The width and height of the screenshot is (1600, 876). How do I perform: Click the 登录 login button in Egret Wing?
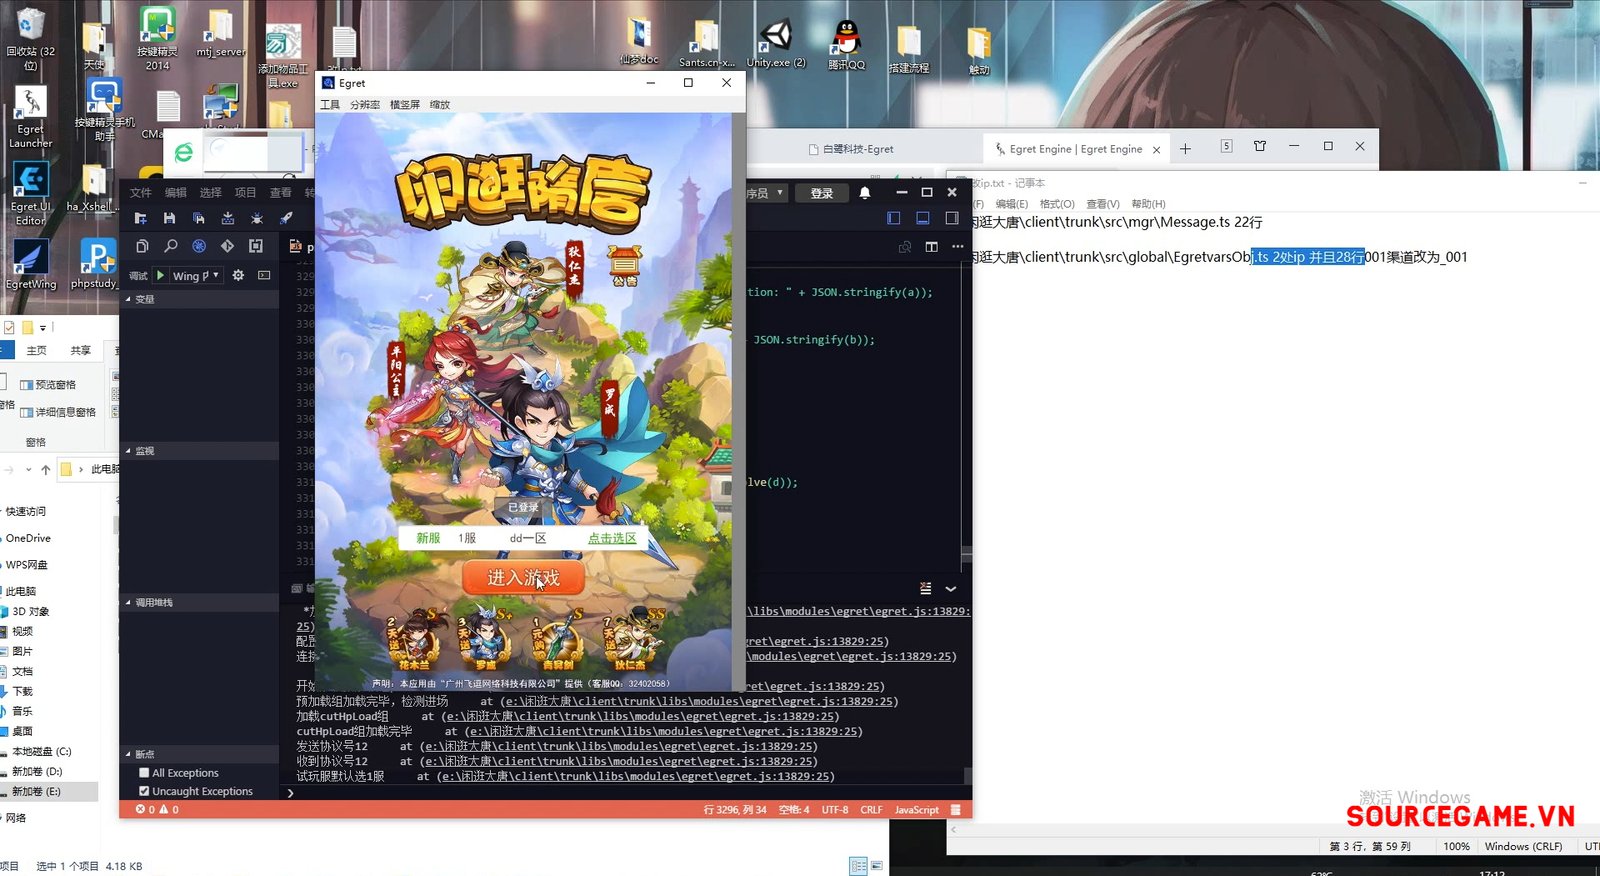[822, 193]
